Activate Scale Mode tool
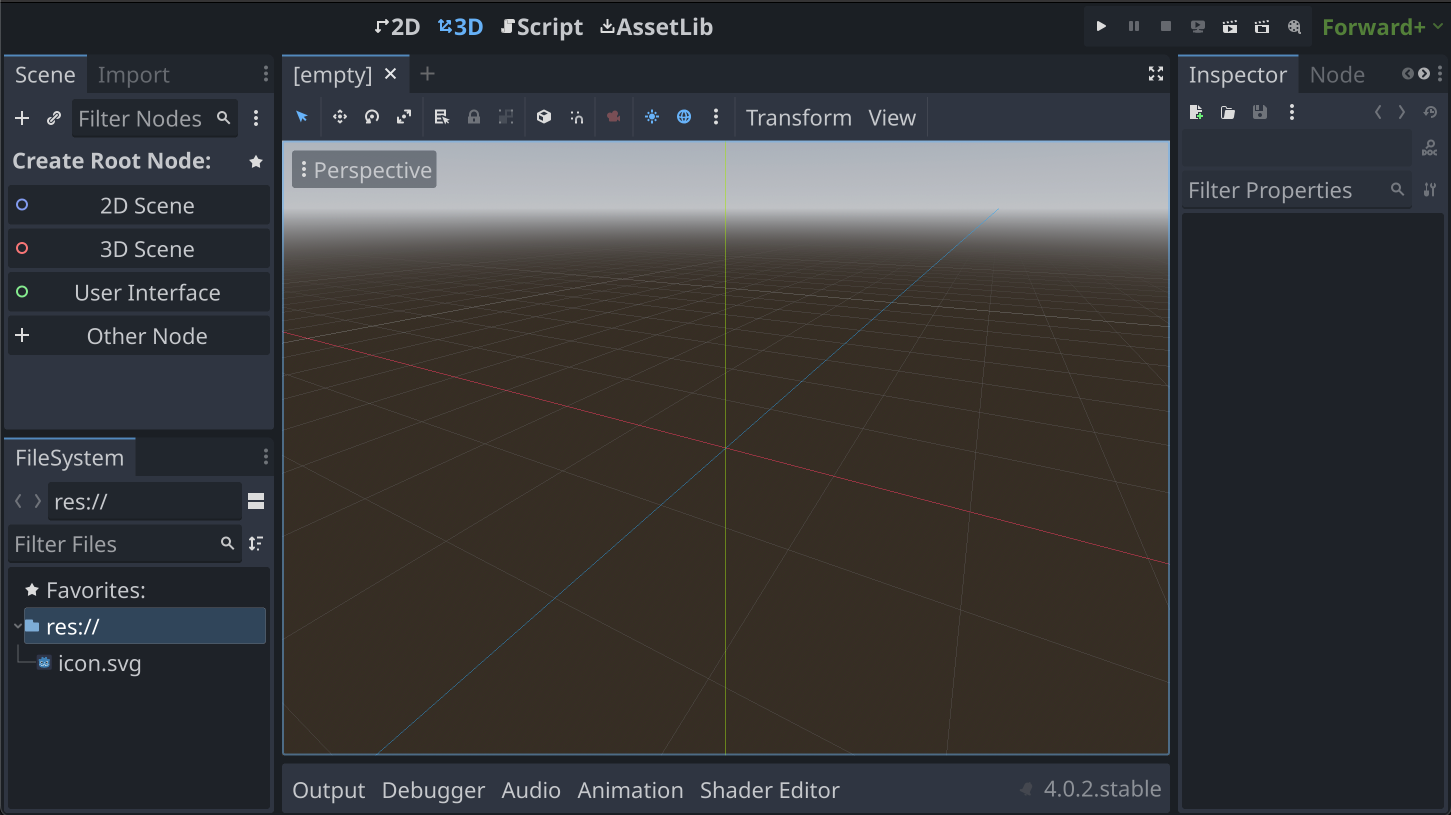1451x815 pixels. 404,117
